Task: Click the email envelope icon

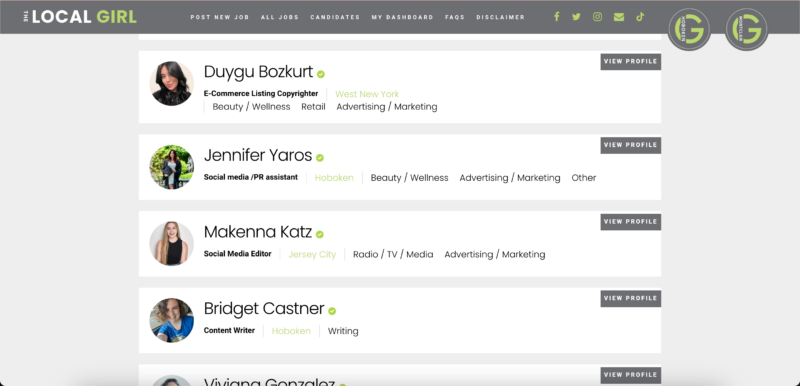Action: click(x=619, y=17)
